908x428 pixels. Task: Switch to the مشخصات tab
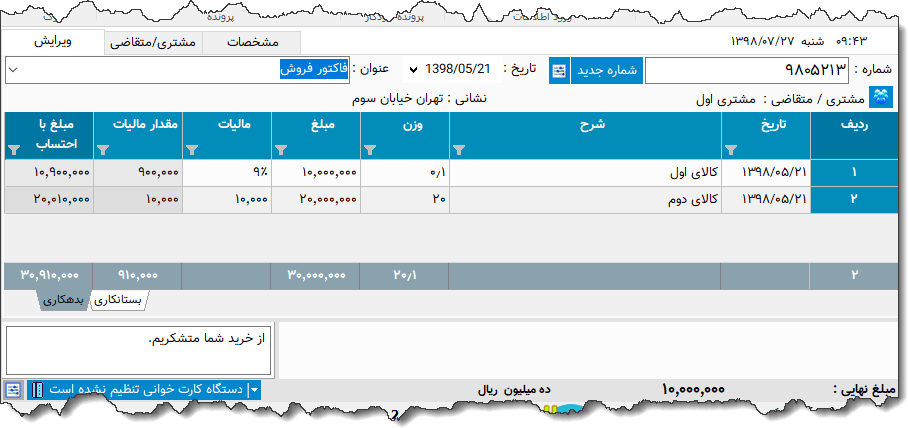pos(252,43)
